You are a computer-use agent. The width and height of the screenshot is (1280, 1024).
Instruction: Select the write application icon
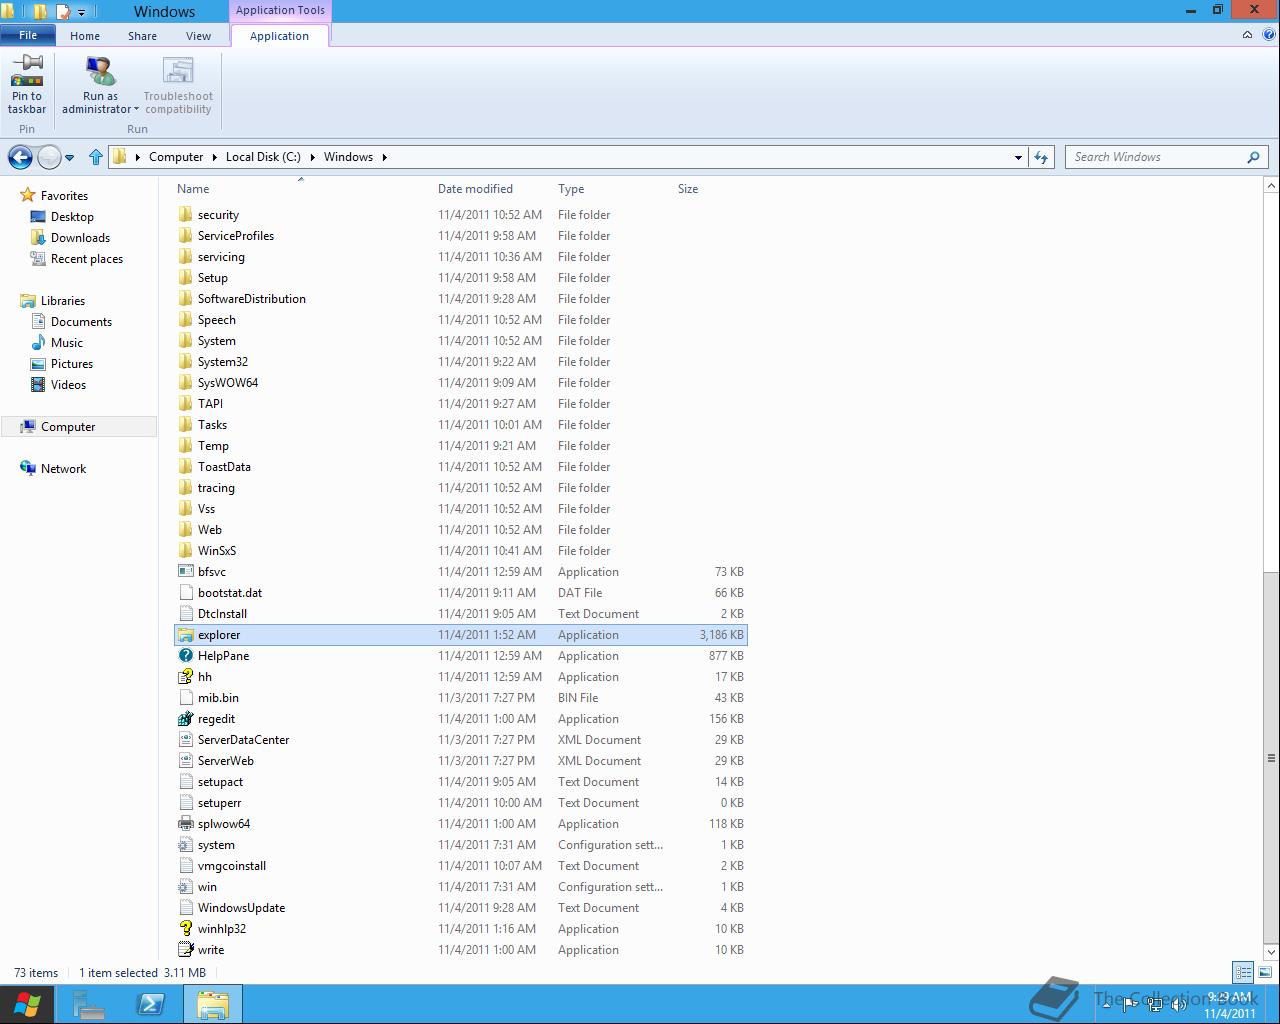[x=185, y=950]
